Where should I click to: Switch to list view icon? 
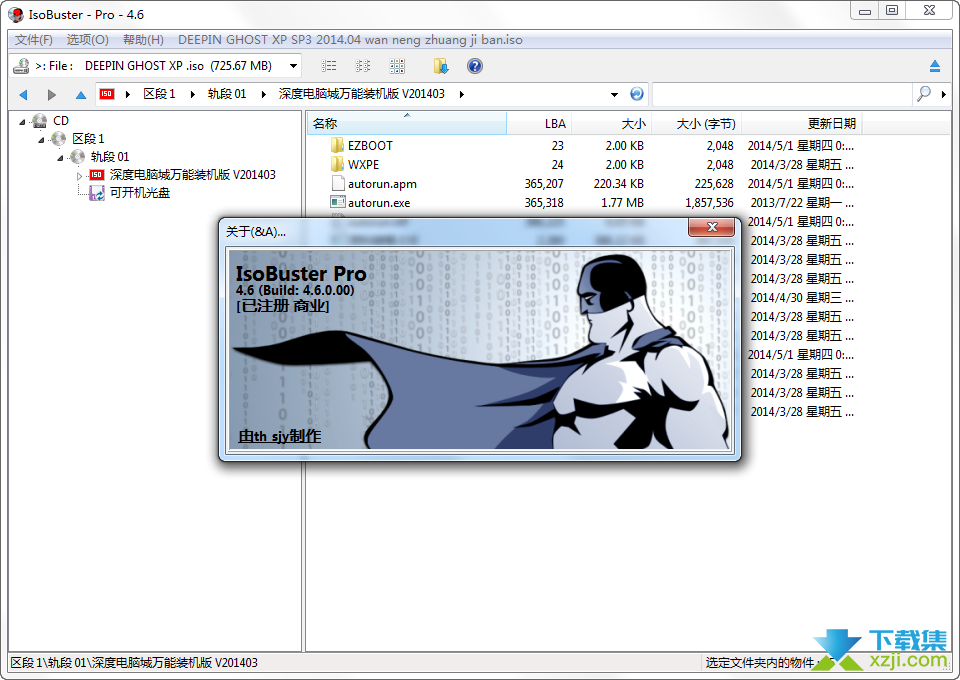coord(329,66)
